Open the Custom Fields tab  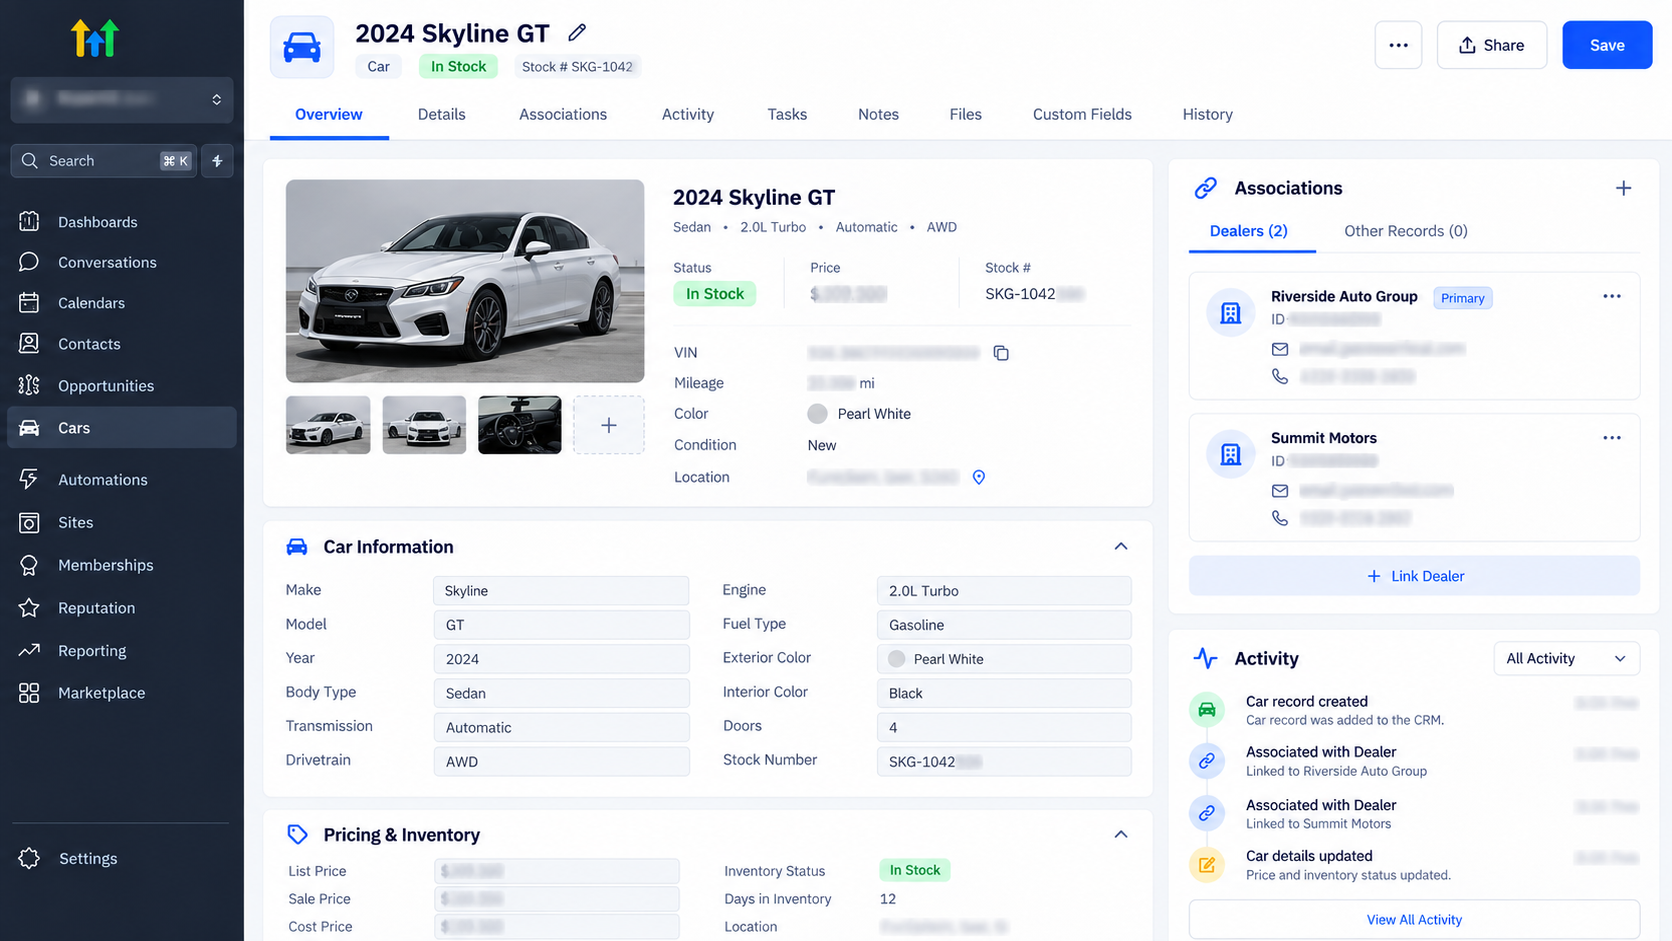[x=1082, y=114]
